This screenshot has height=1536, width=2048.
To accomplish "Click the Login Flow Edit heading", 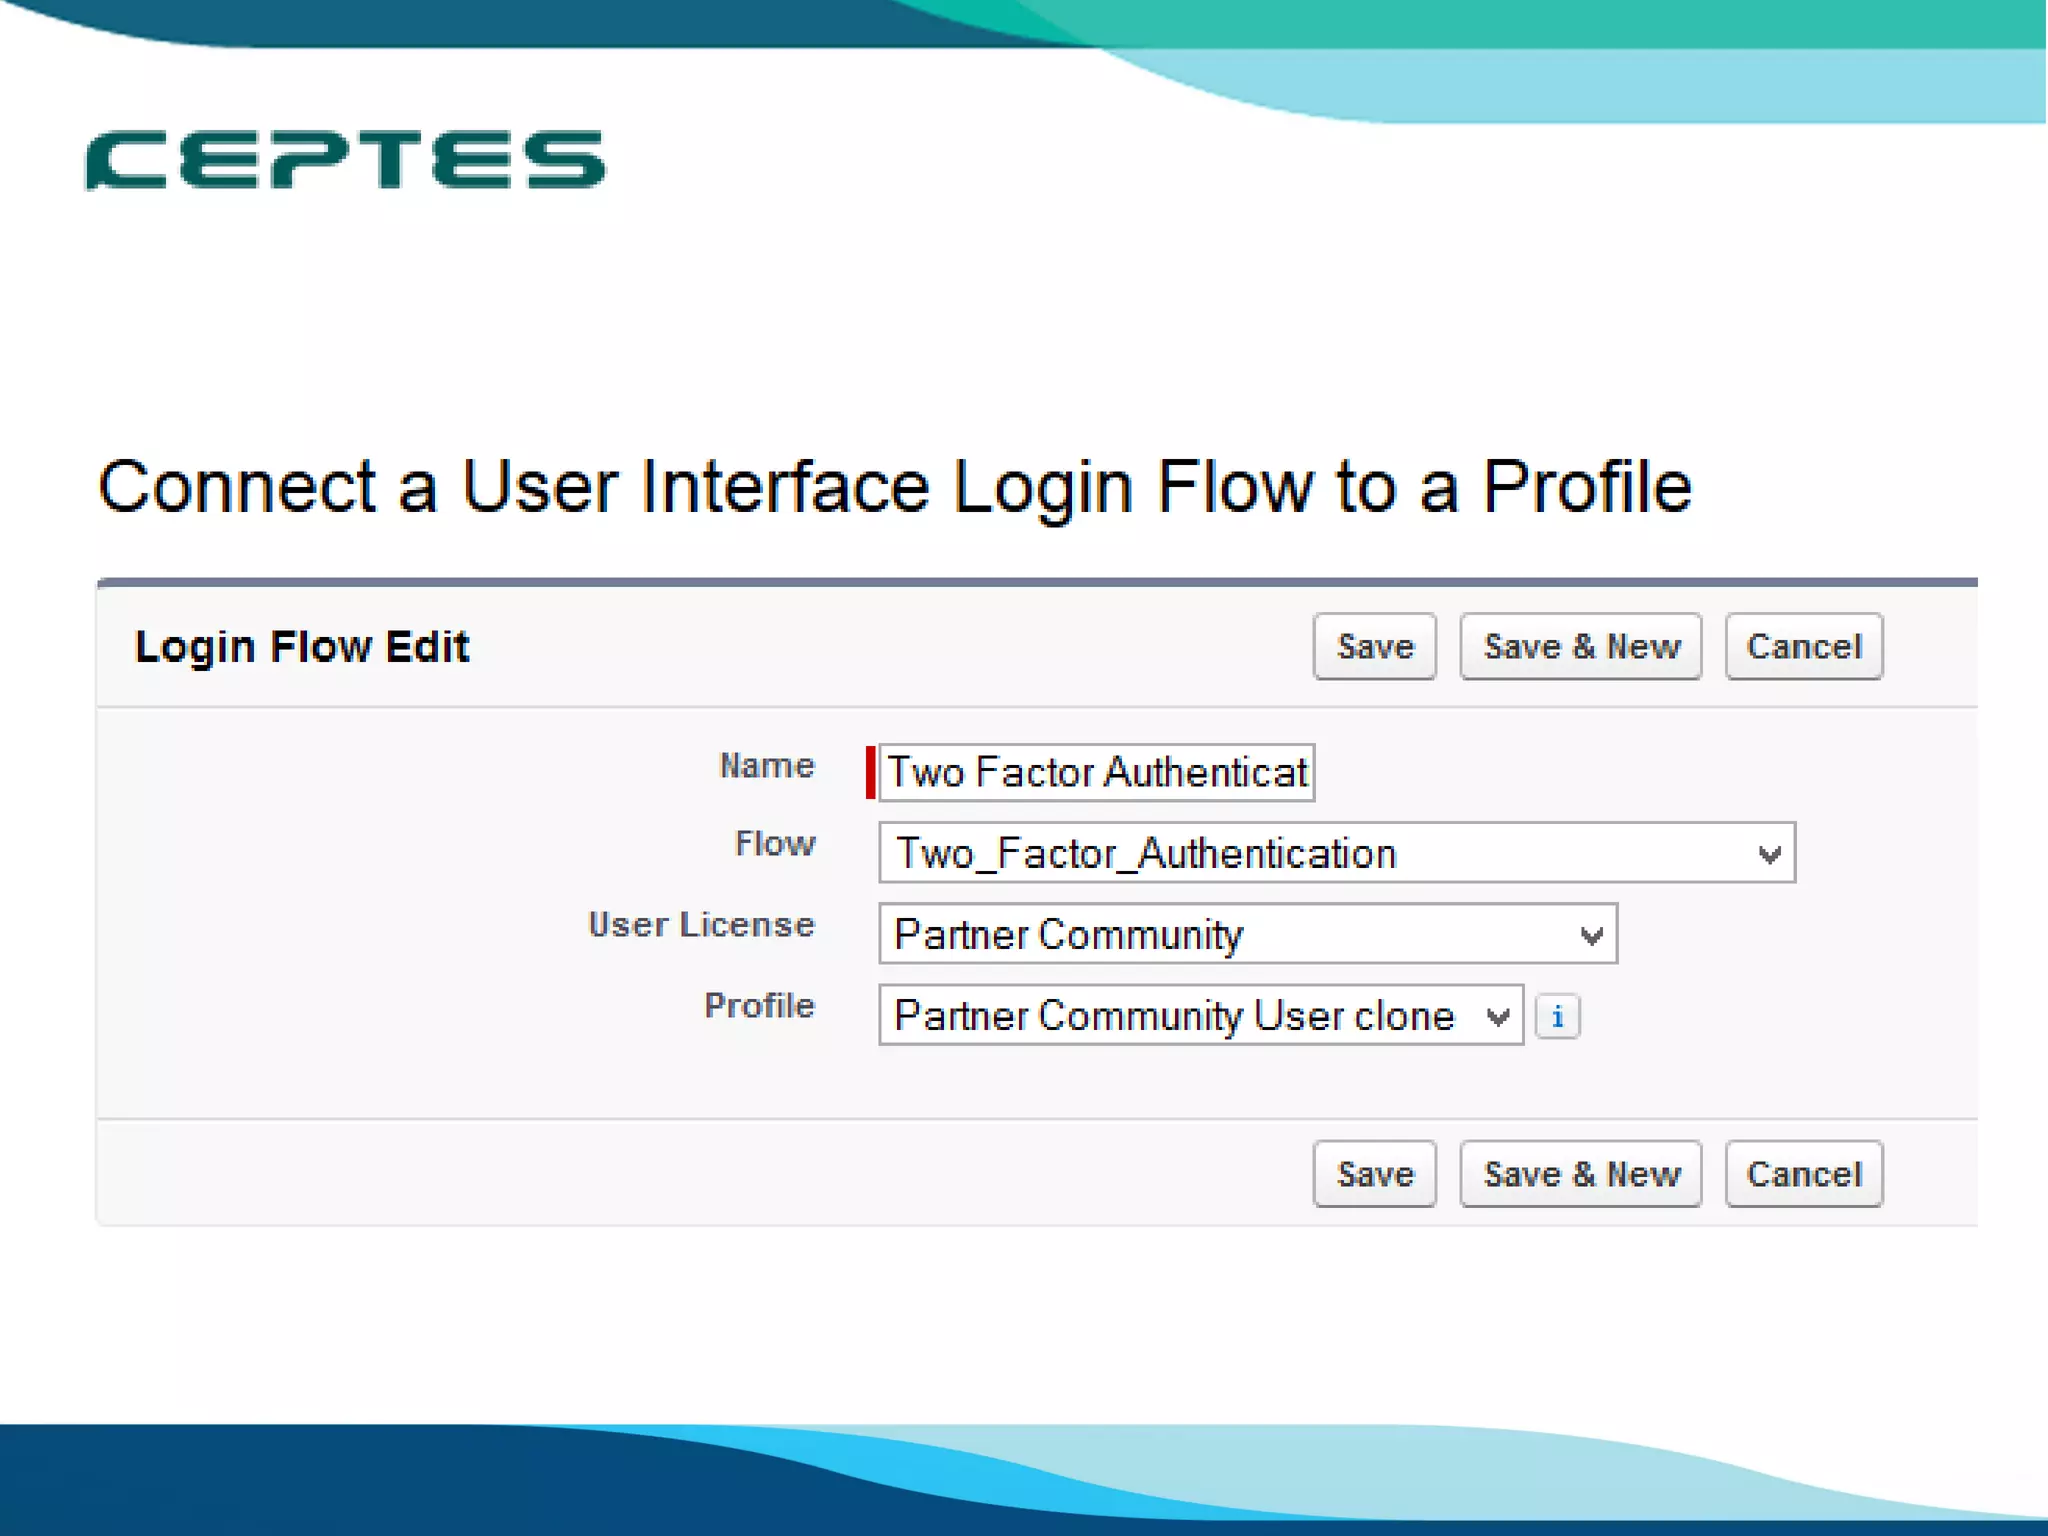I will [x=302, y=647].
